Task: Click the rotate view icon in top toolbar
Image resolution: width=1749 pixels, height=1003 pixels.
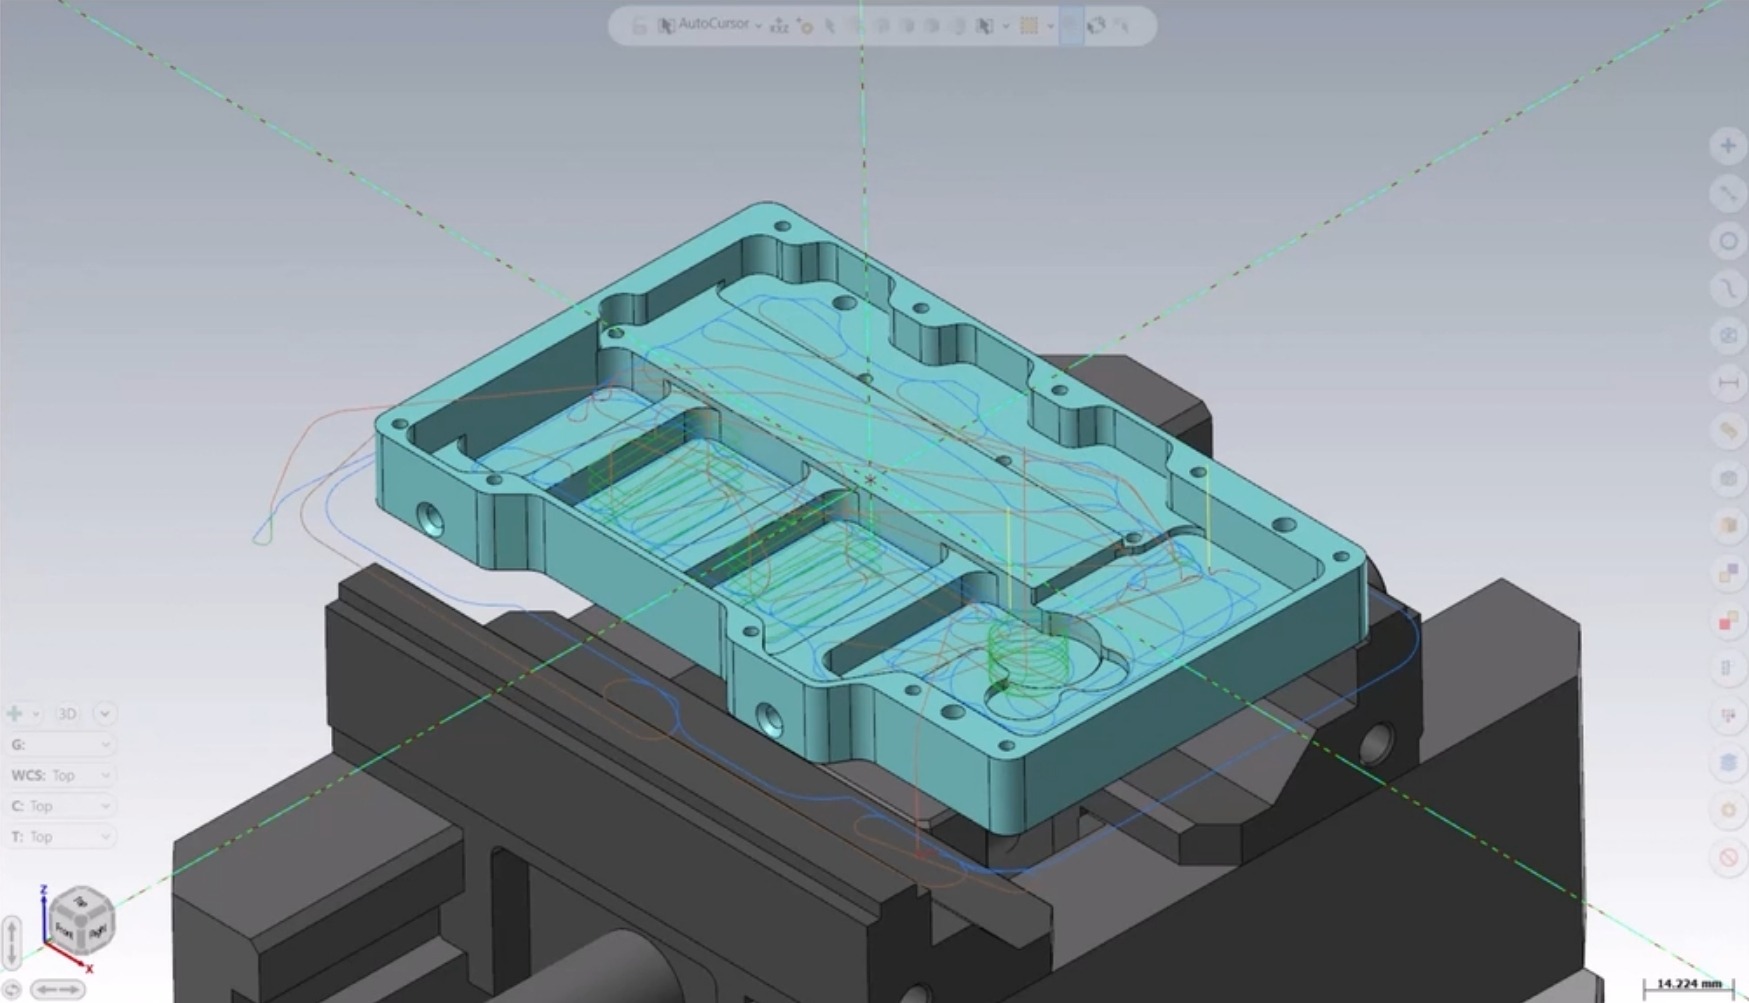Action: pos(1096,26)
